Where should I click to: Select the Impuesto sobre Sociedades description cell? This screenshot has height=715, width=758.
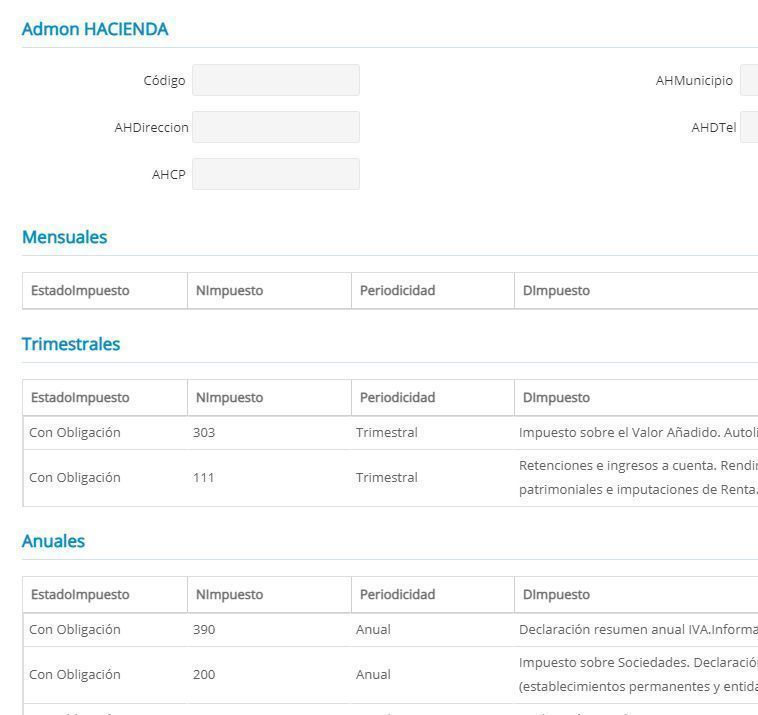[x=637, y=675]
